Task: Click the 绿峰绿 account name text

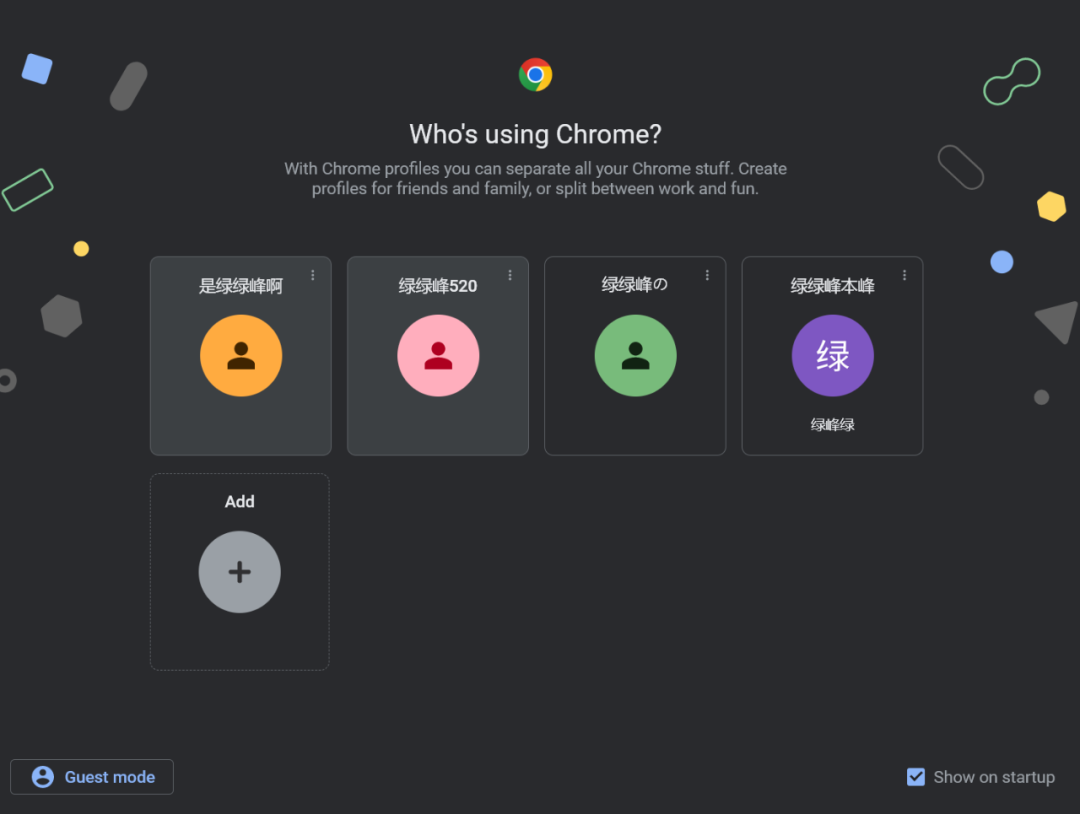Action: 832,425
